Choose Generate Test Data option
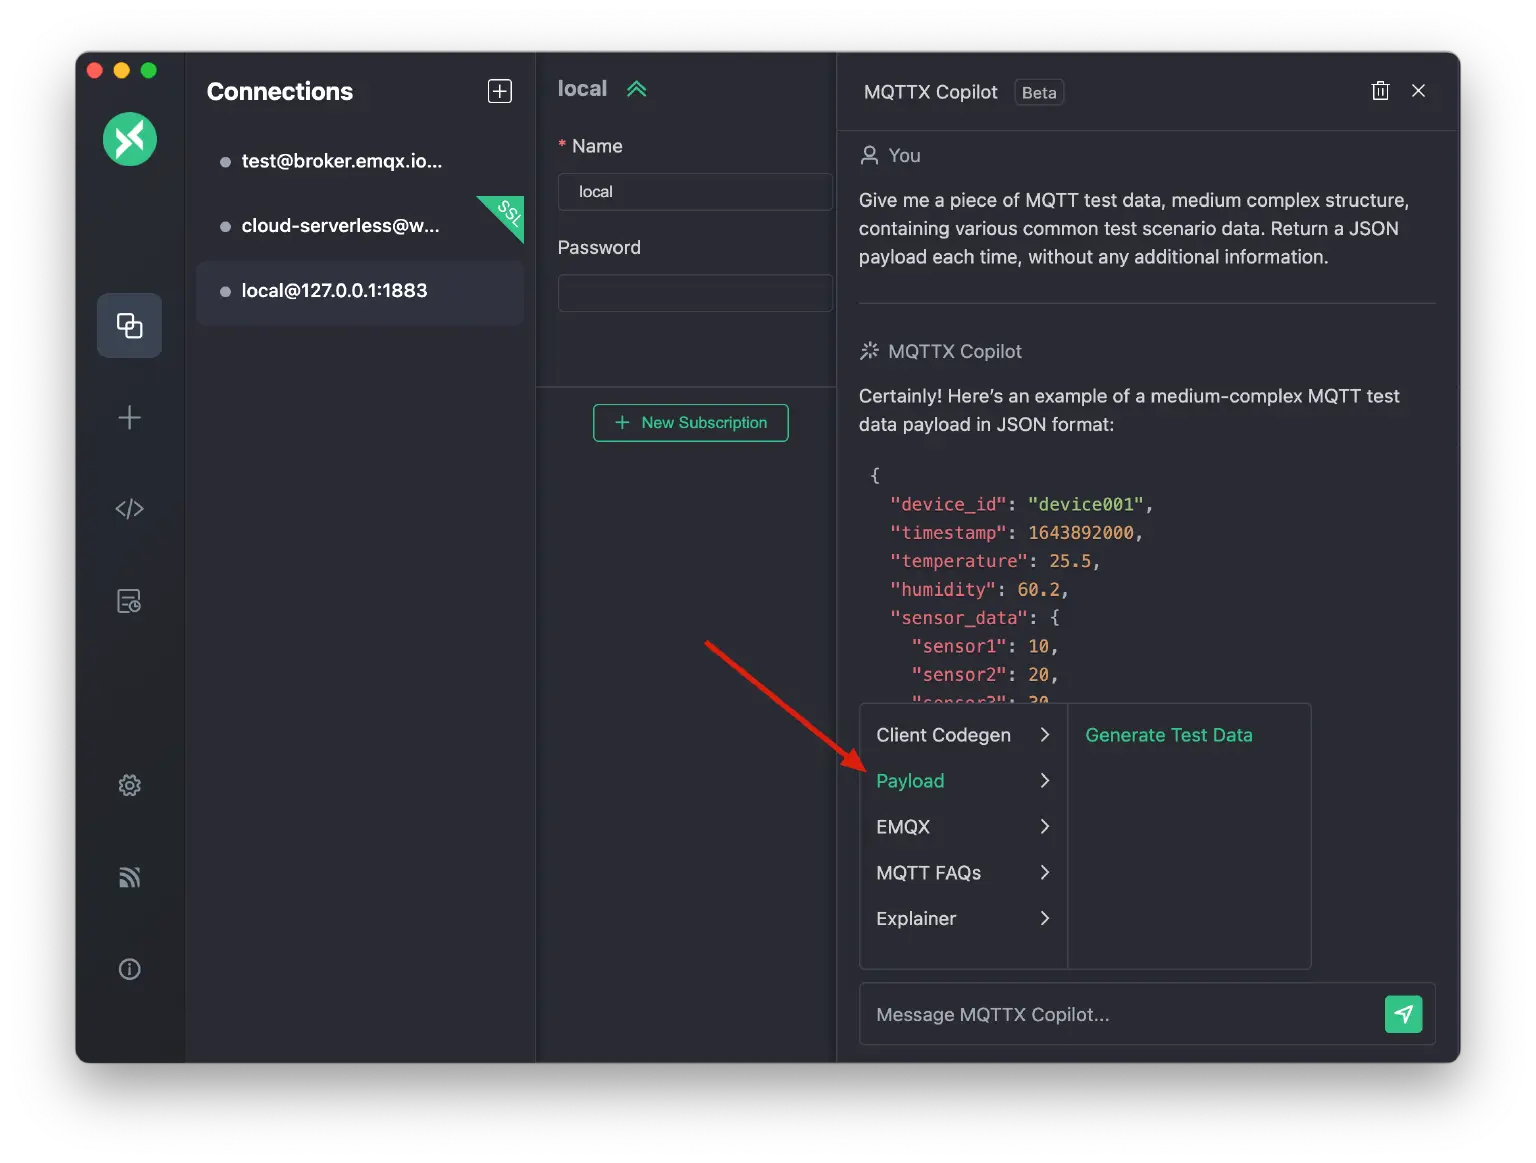This screenshot has height=1163, width=1536. click(1168, 734)
